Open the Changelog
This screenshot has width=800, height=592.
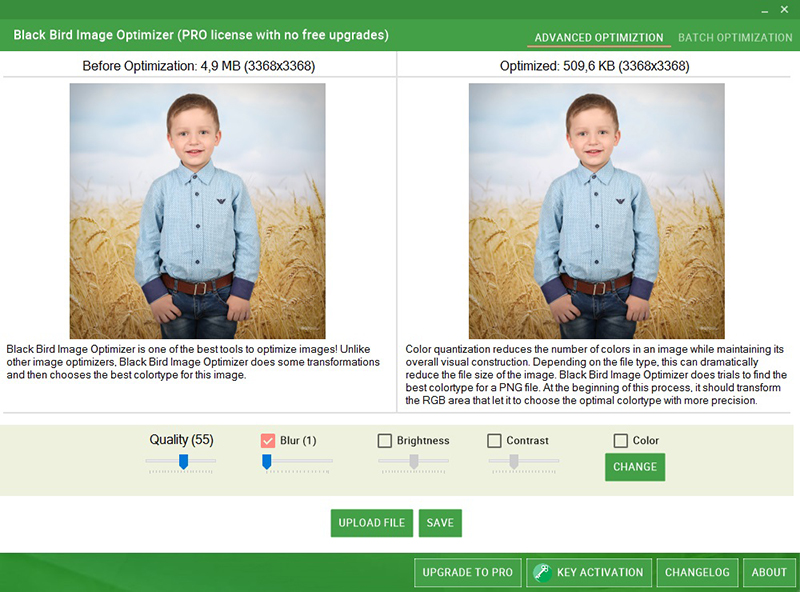697,573
